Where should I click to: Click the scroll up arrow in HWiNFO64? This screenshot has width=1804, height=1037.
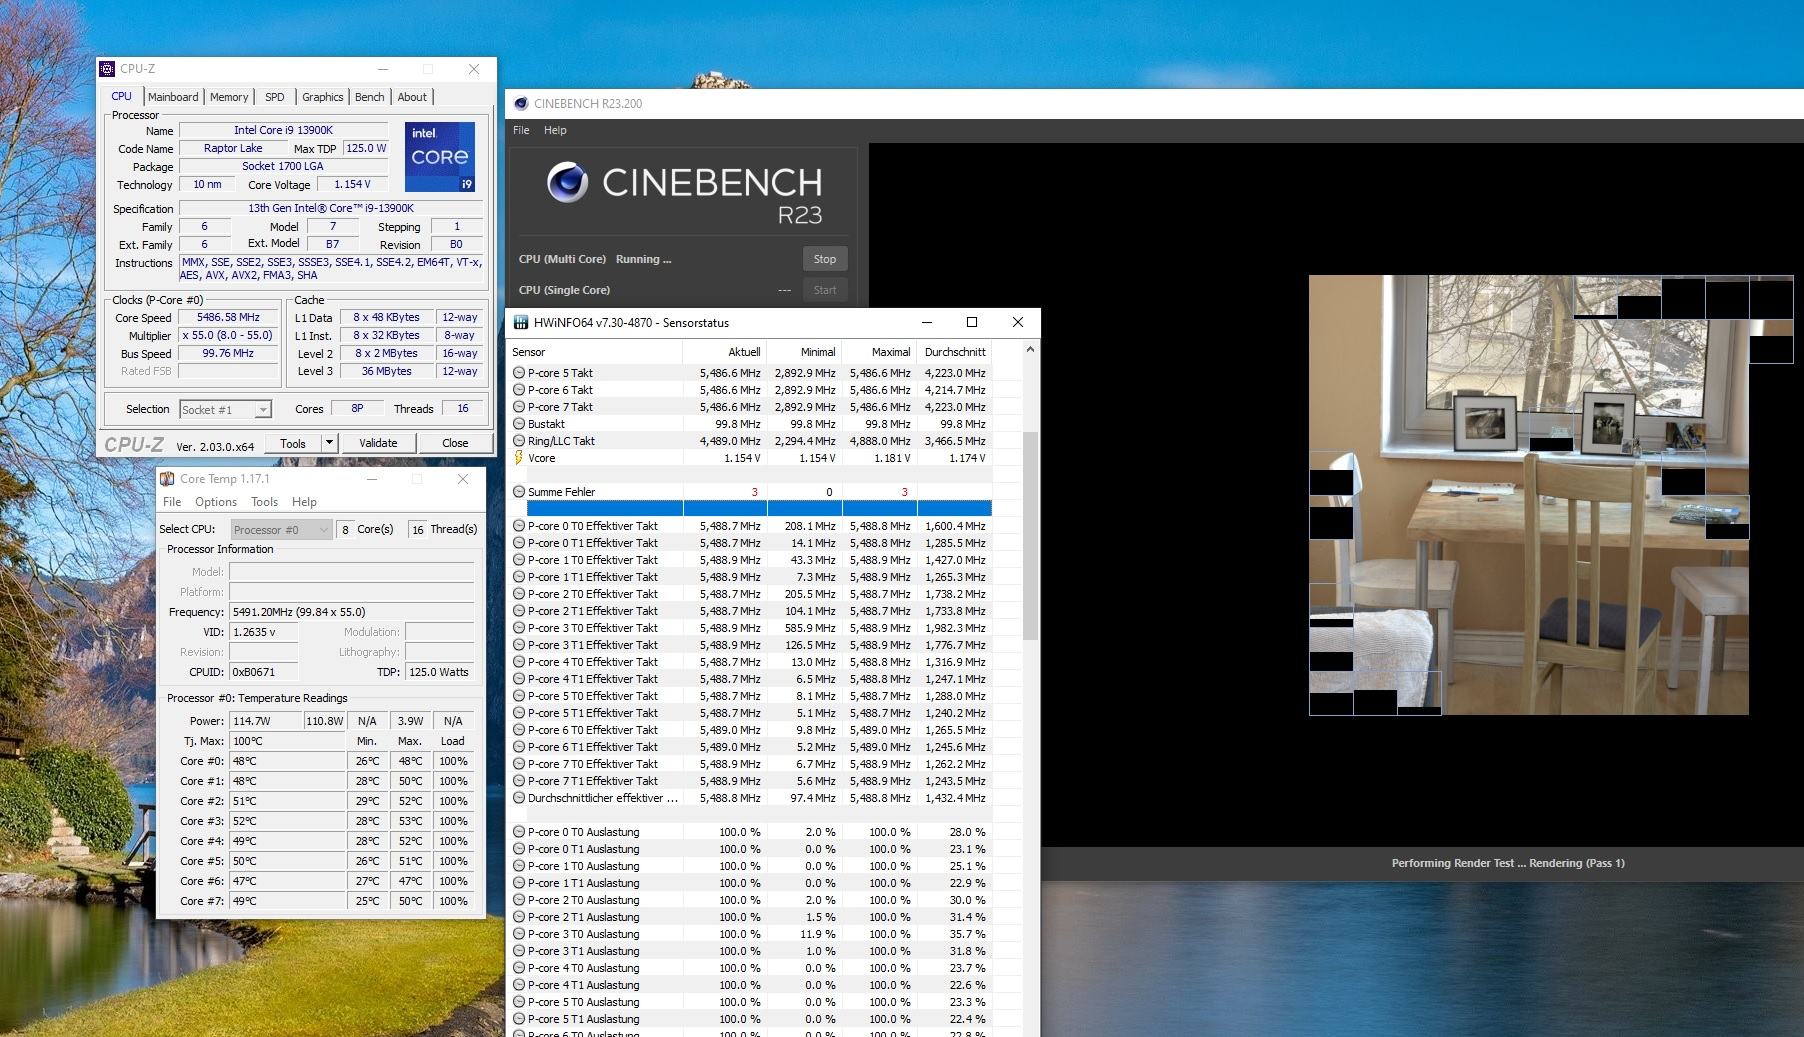(x=1030, y=350)
